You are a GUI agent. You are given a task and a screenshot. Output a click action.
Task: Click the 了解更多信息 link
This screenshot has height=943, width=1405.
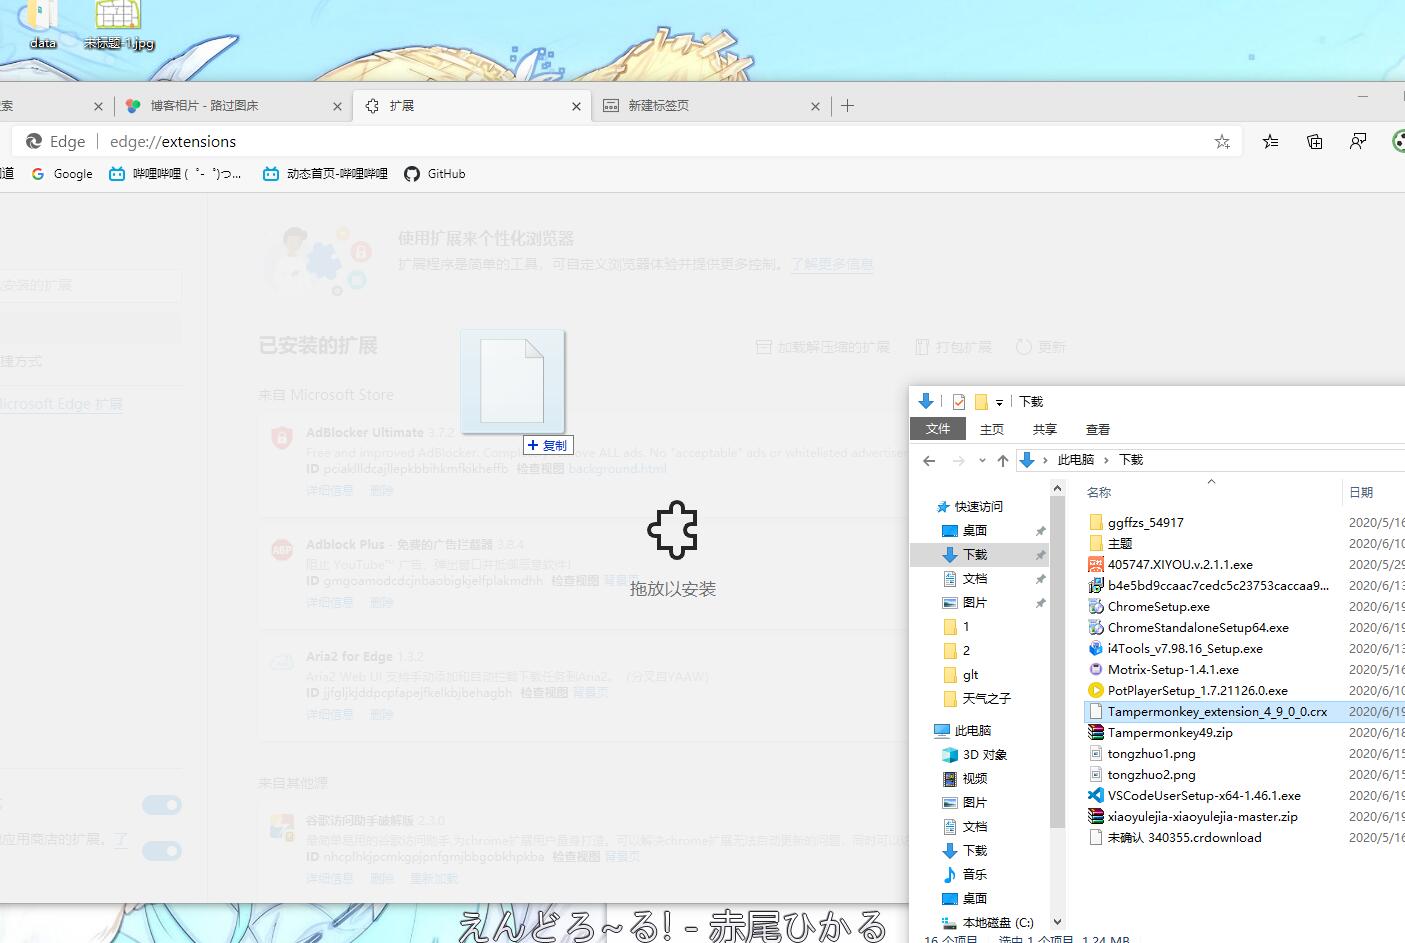click(831, 265)
